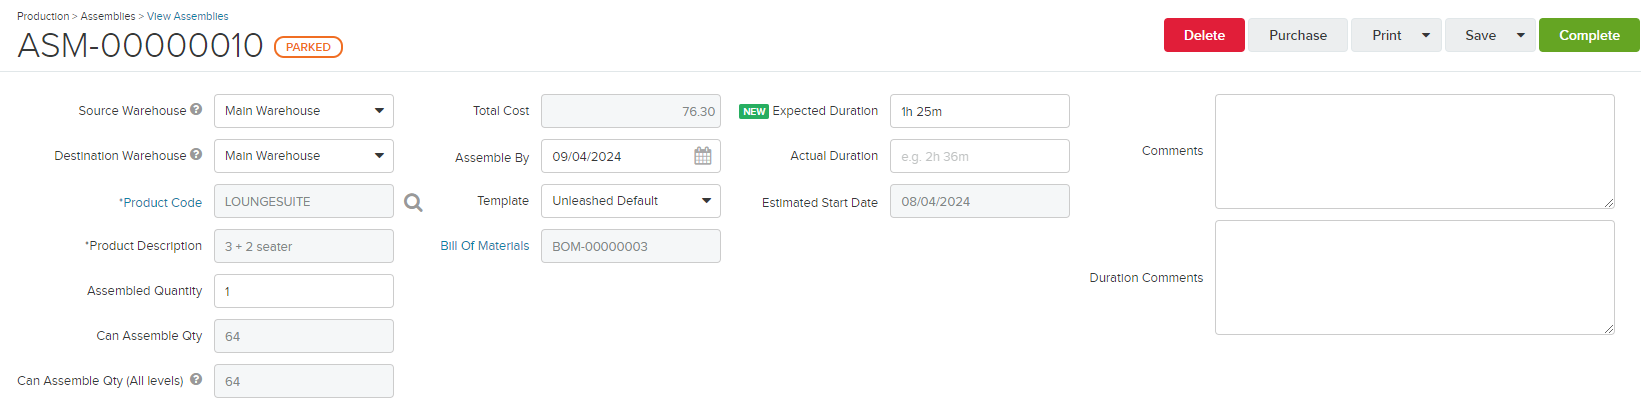Click Destination Warehouse help question icon
The height and width of the screenshot is (420, 1641).
(x=196, y=154)
